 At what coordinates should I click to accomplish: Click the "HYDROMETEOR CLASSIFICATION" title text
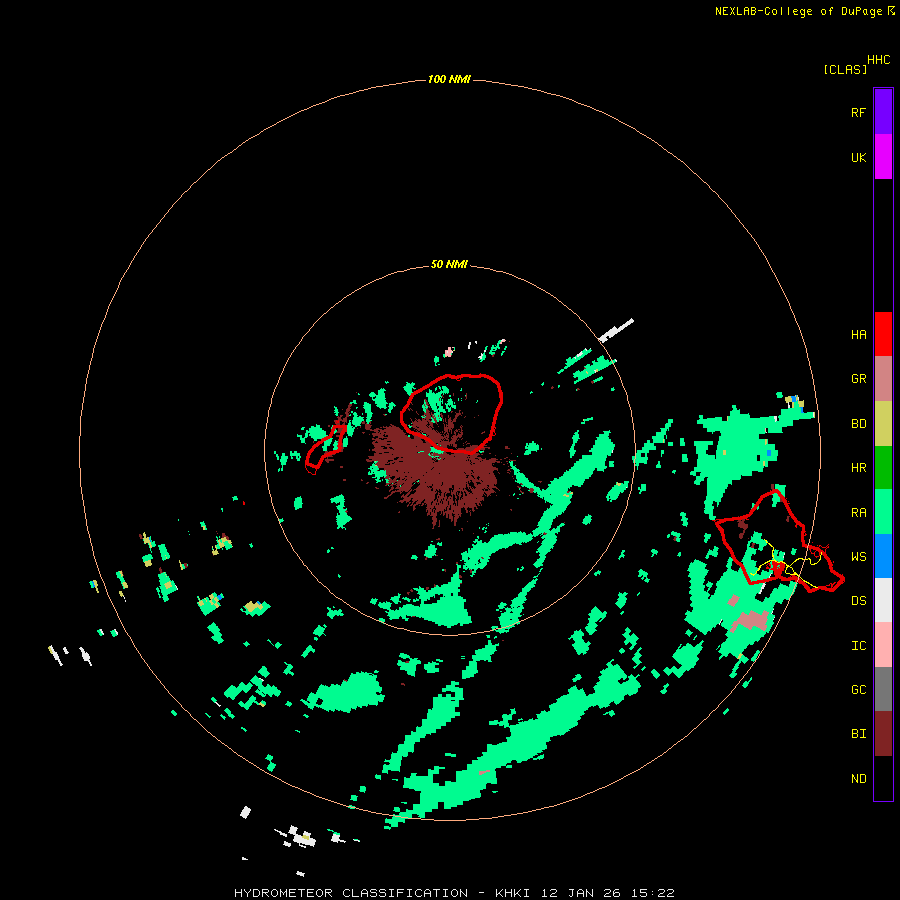pos(351,893)
